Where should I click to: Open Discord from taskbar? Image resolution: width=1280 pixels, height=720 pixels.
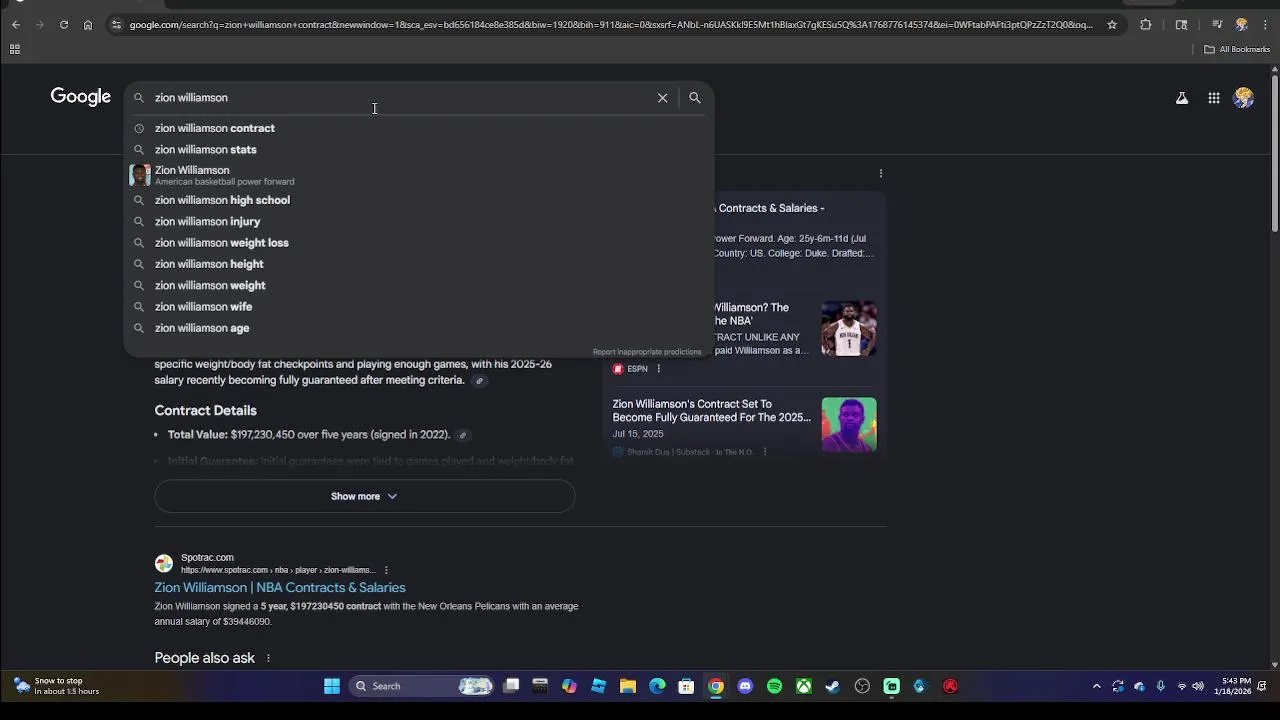pos(745,686)
